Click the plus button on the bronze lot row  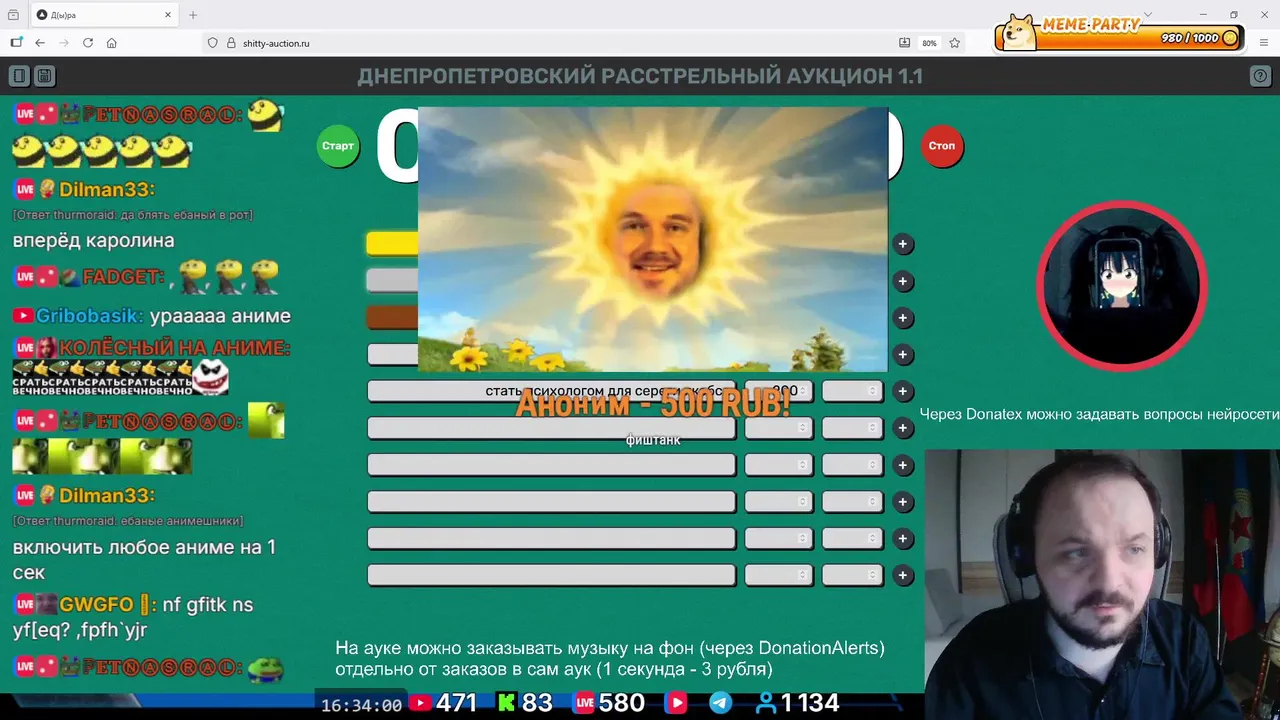903,318
